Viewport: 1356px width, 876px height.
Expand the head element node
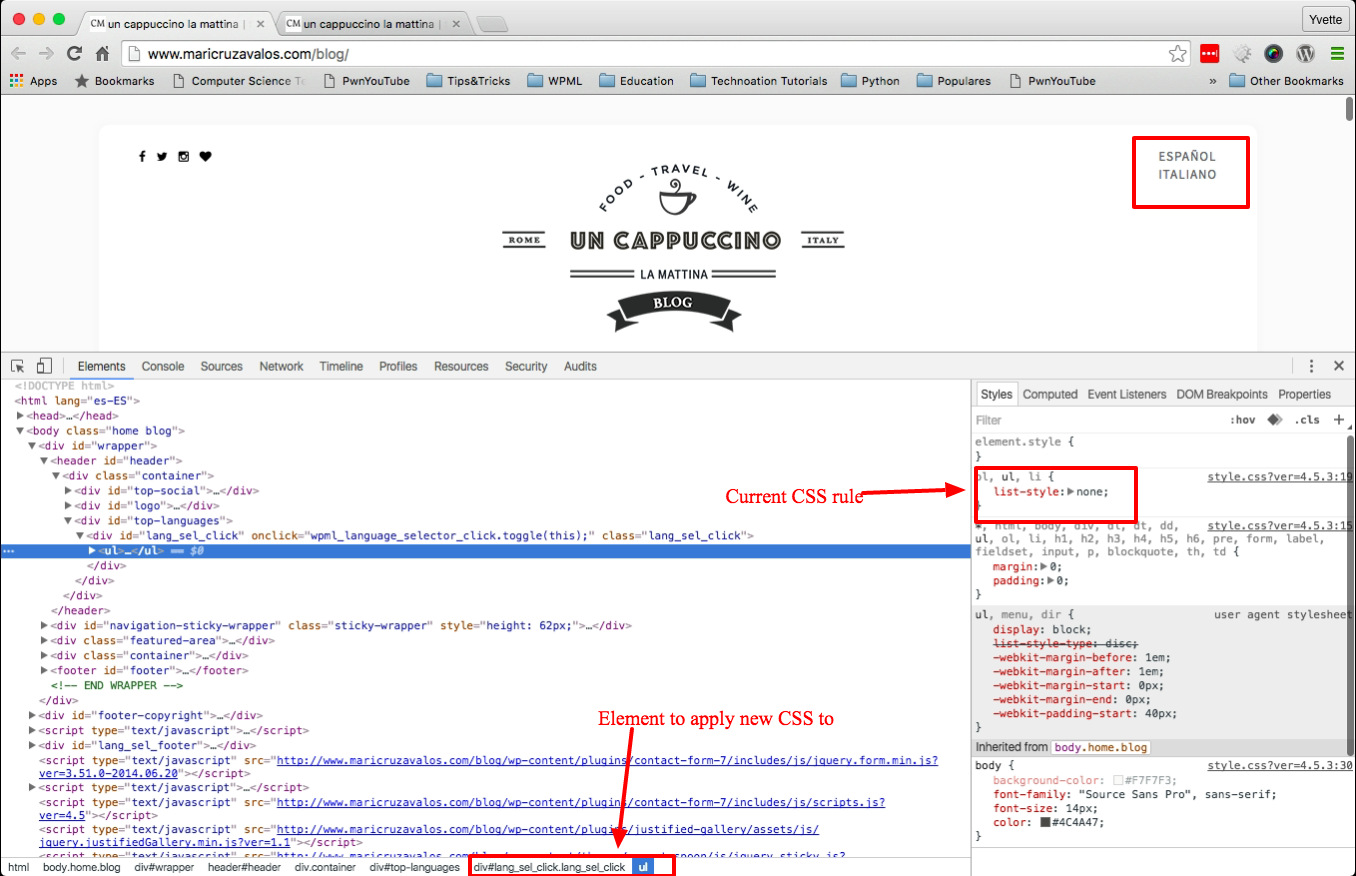coord(20,416)
